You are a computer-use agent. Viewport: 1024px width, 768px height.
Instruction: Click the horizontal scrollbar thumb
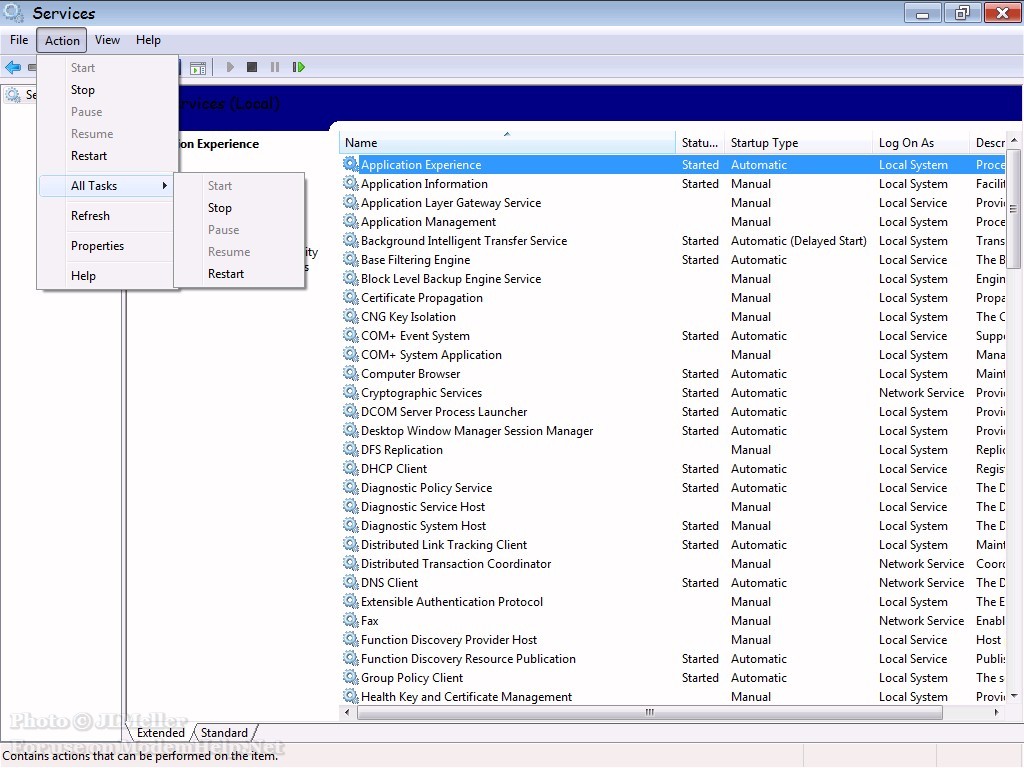pyautogui.click(x=650, y=712)
